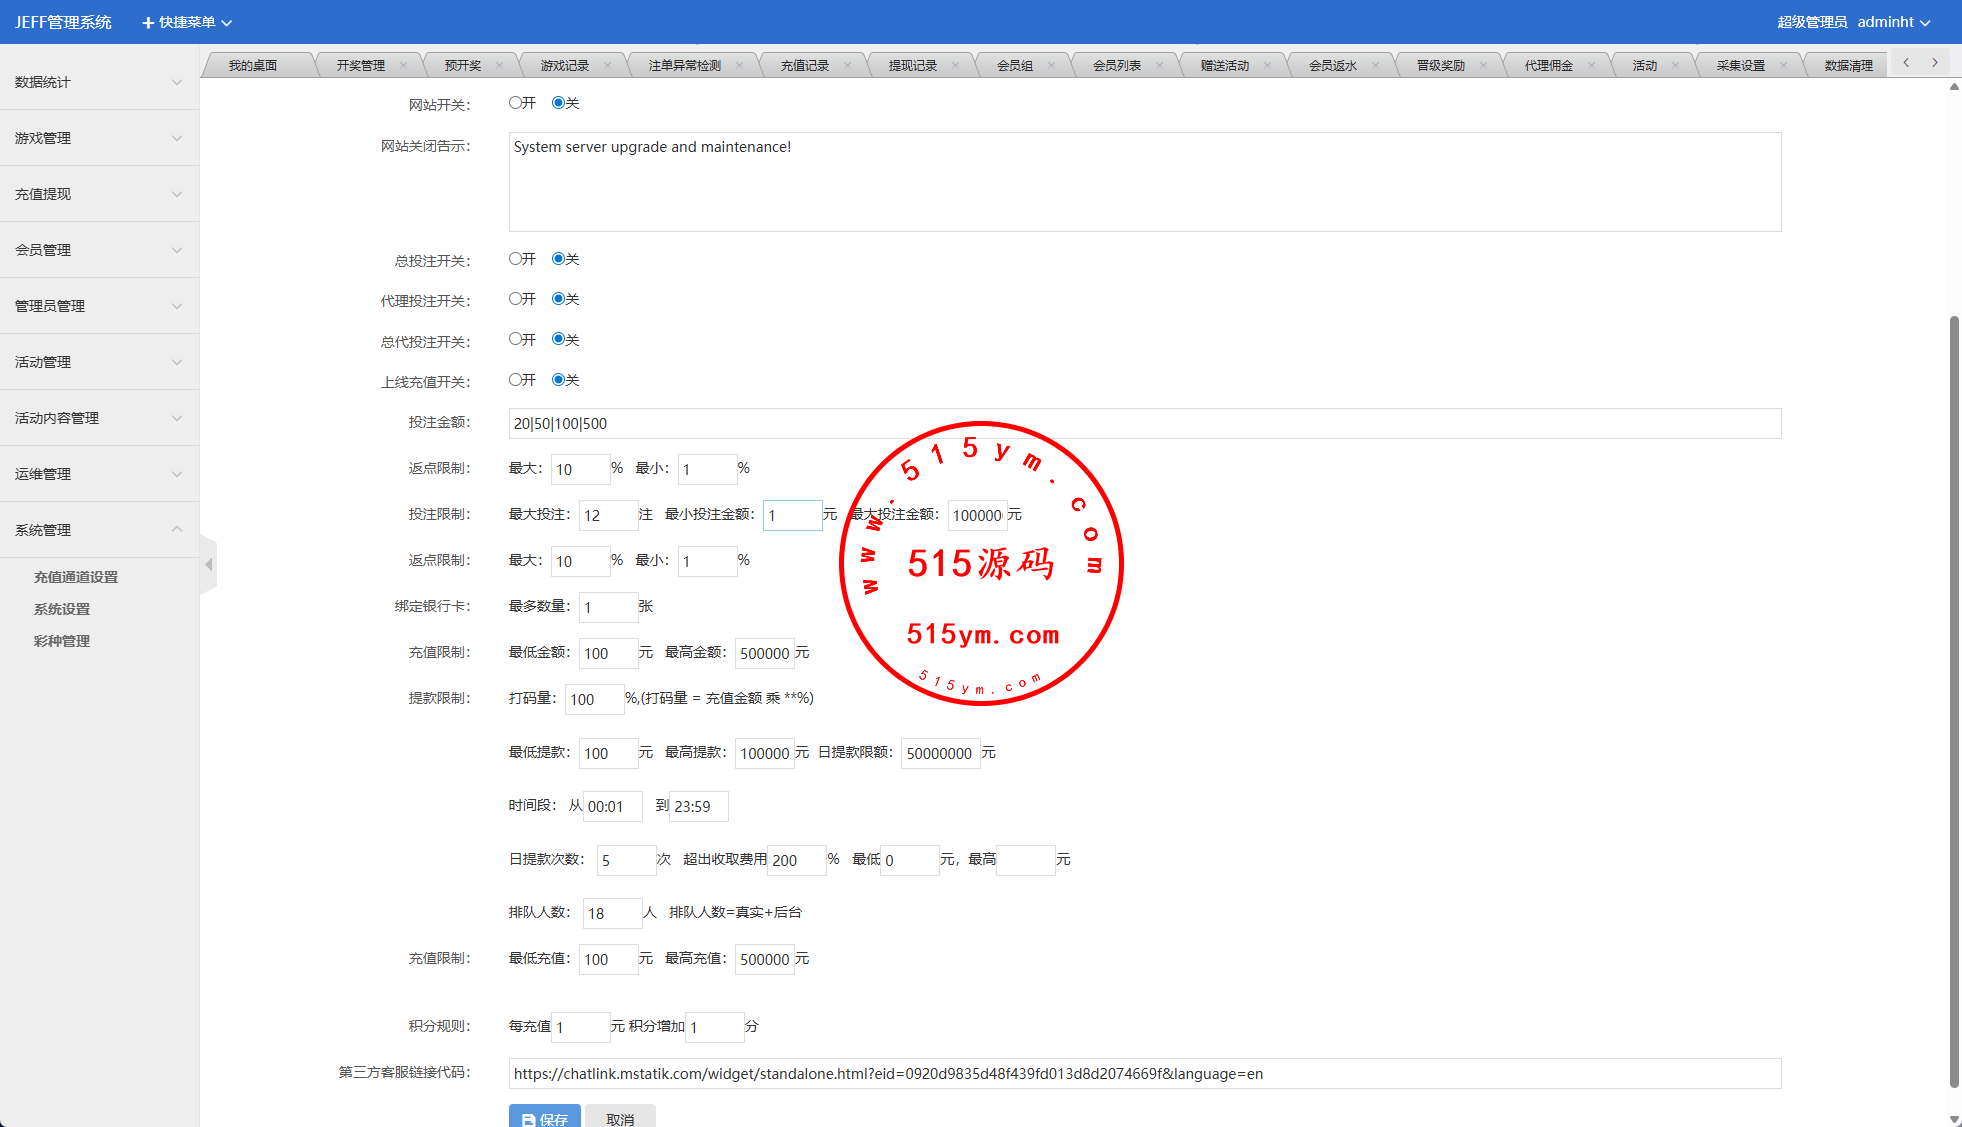Viewport: 1962px width, 1127px height.
Task: Turn 网站开关 to 开
Action: [x=516, y=103]
